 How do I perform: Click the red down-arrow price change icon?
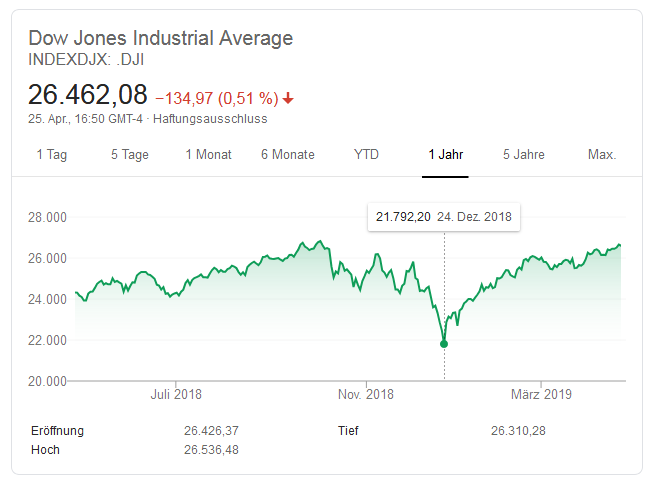[x=289, y=98]
